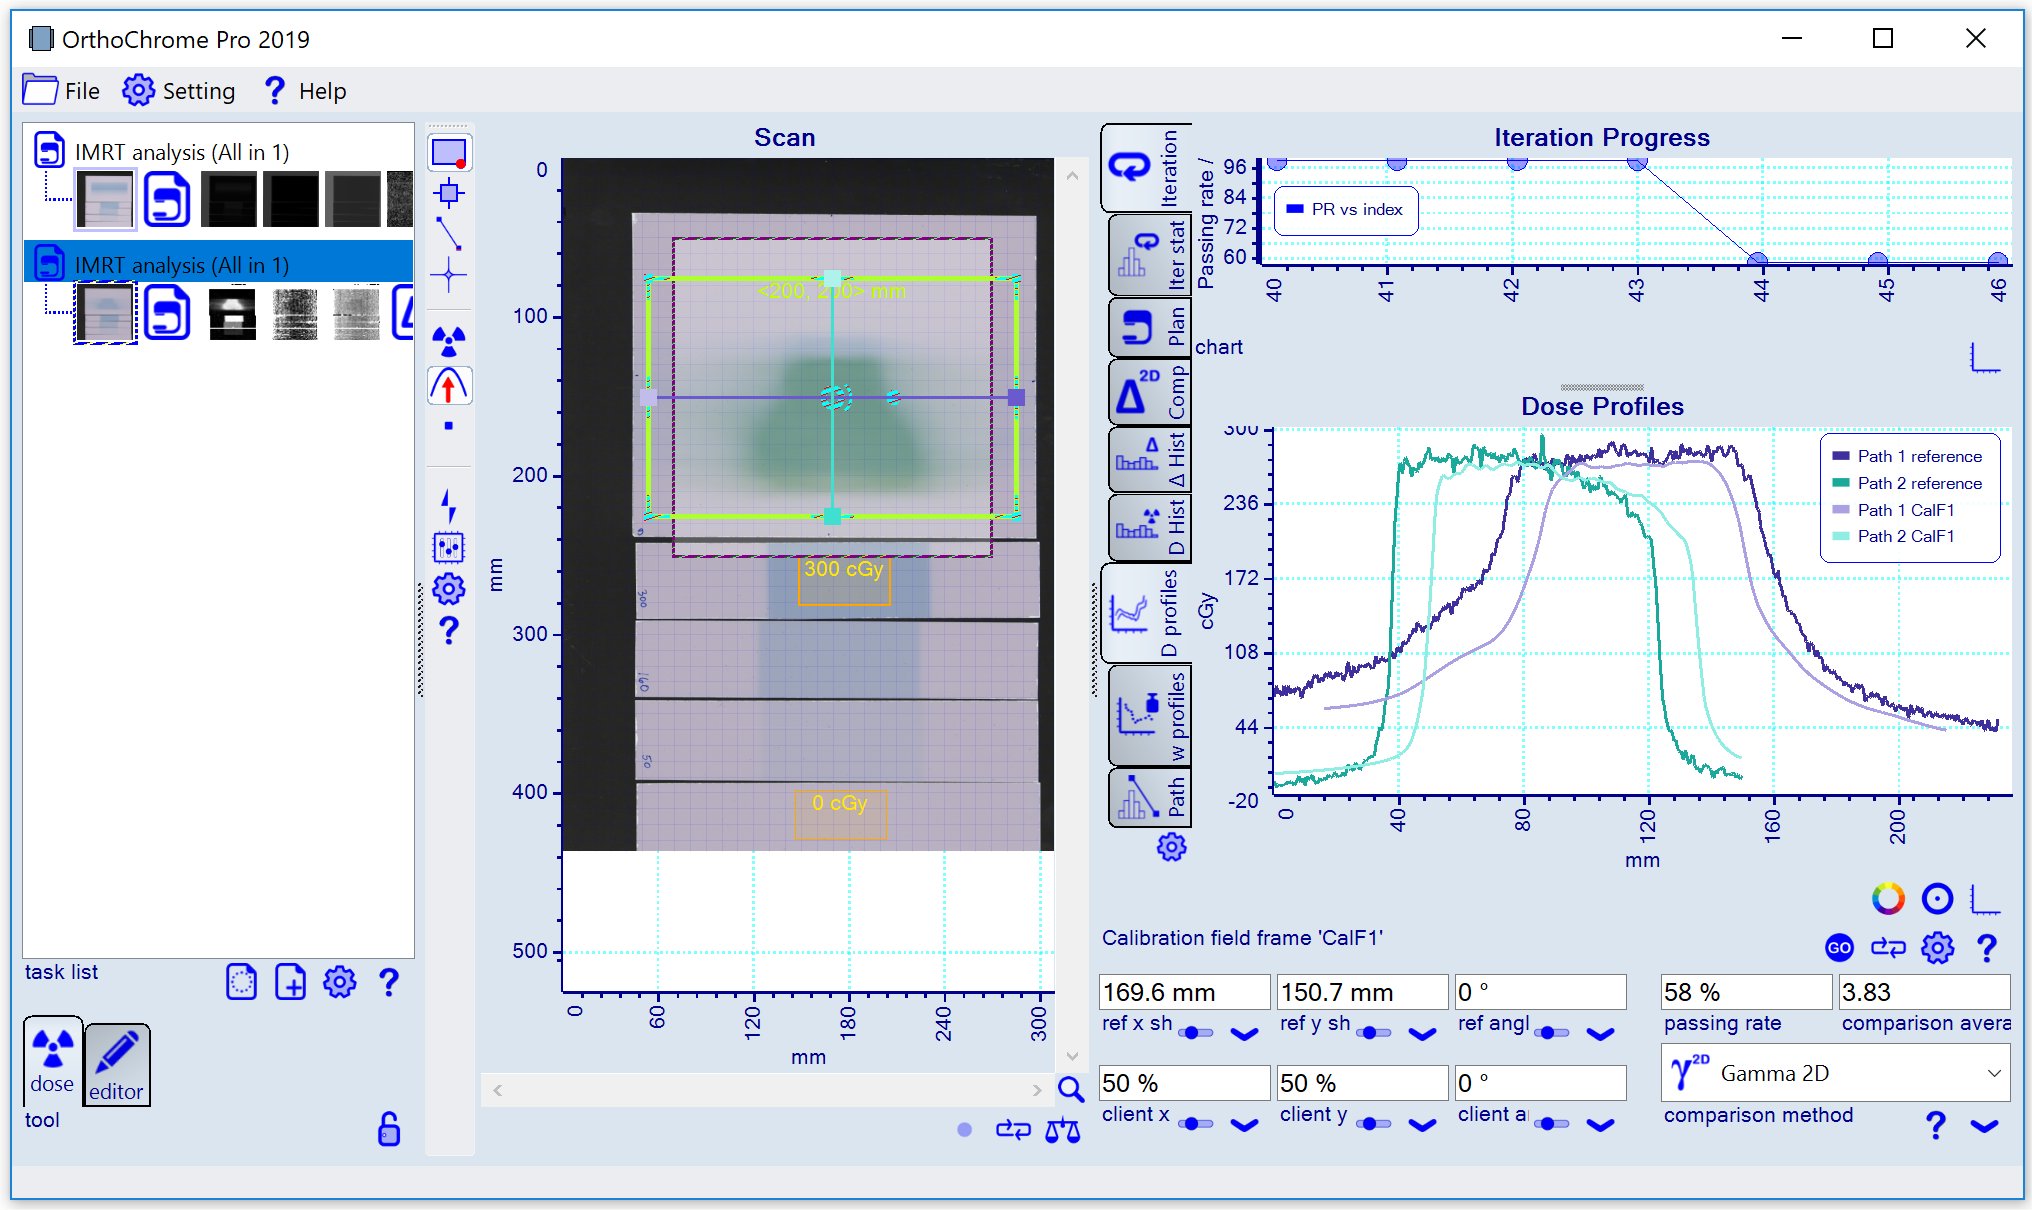Click the color wheel icon below the chart
This screenshot has height=1210, width=2032.
tap(1888, 899)
